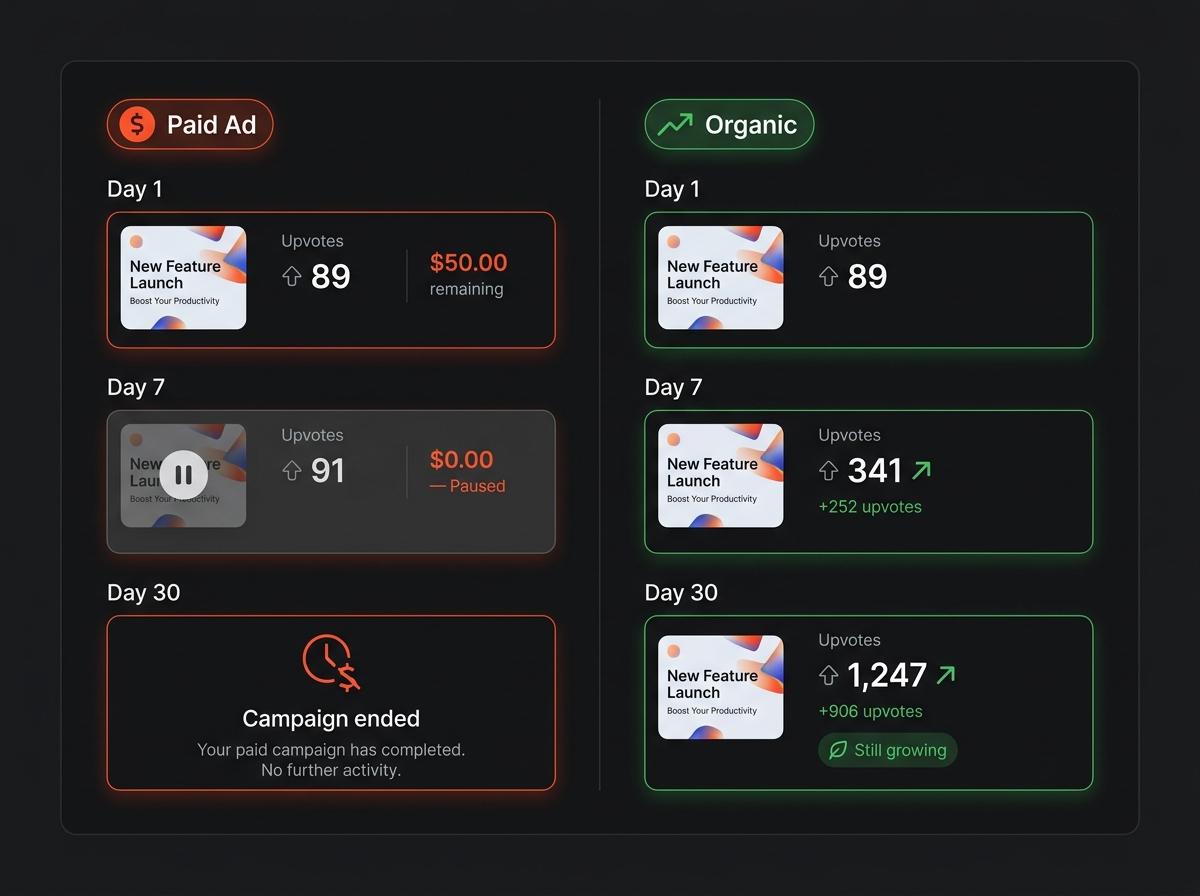Click the green growth arrow next to 341

(x=921, y=469)
